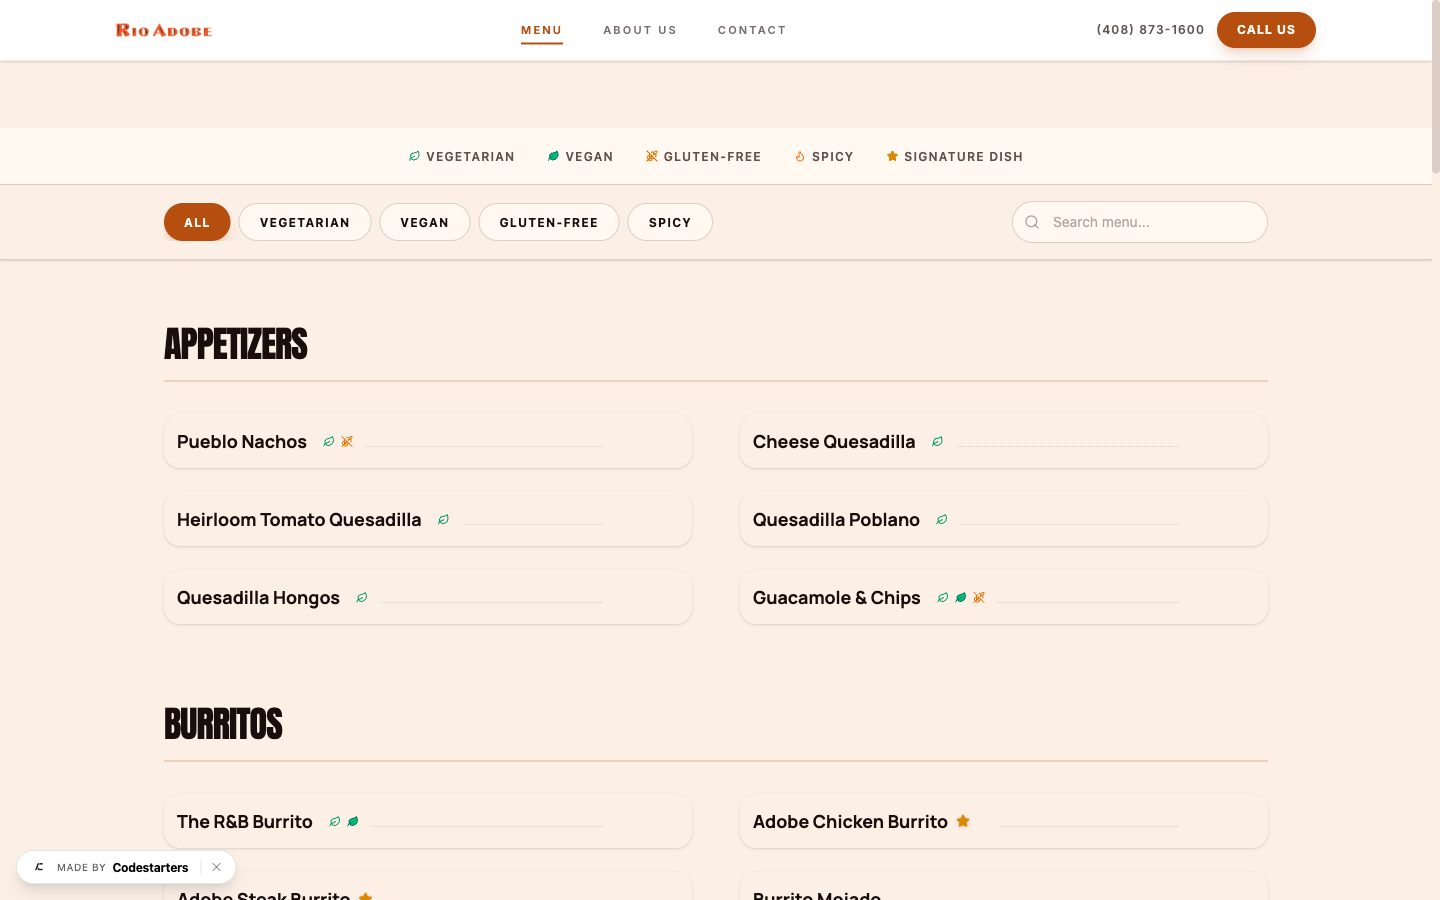Click the Codestarters badge logo icon

tap(39, 867)
